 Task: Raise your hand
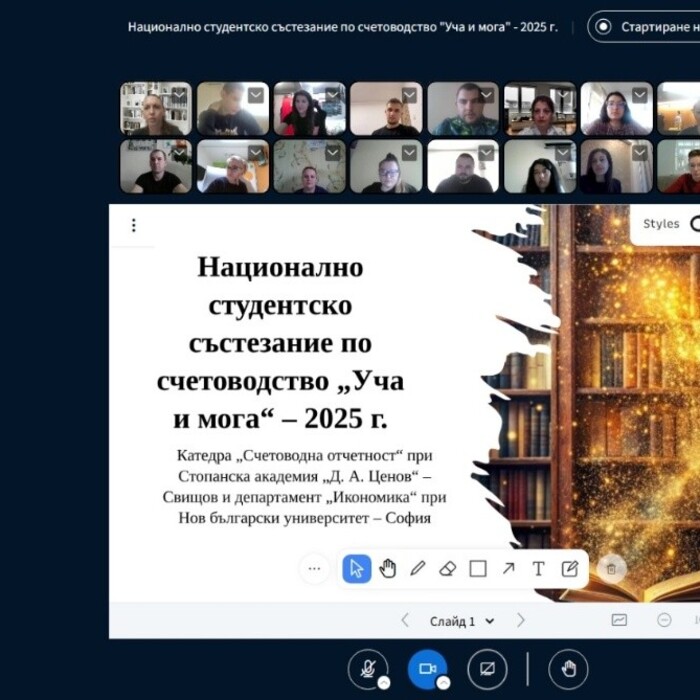click(568, 668)
